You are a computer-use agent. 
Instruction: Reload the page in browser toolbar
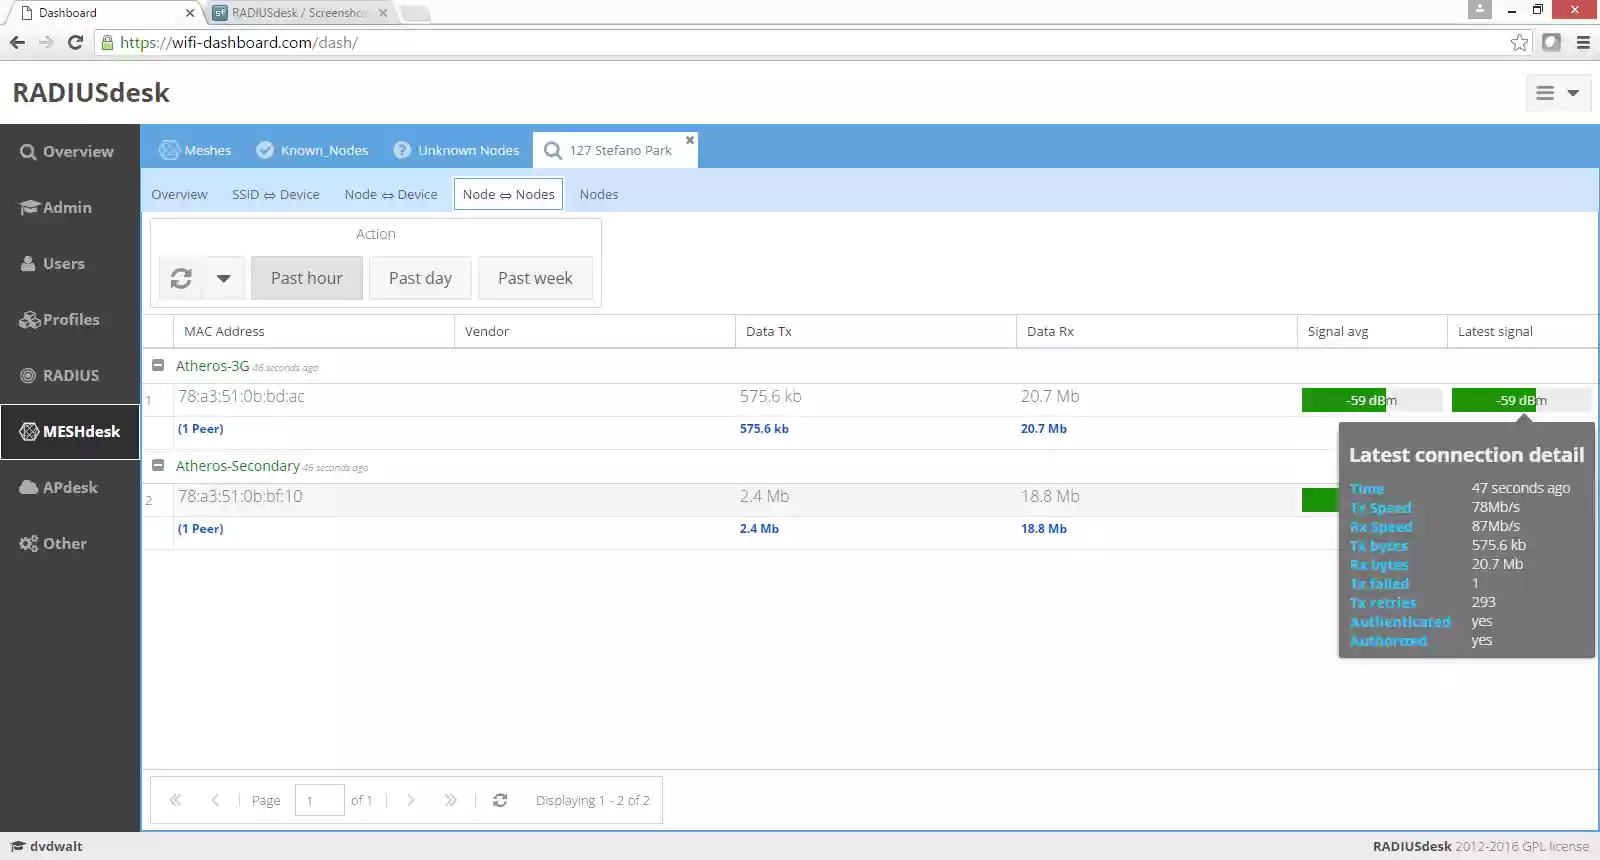click(x=75, y=42)
